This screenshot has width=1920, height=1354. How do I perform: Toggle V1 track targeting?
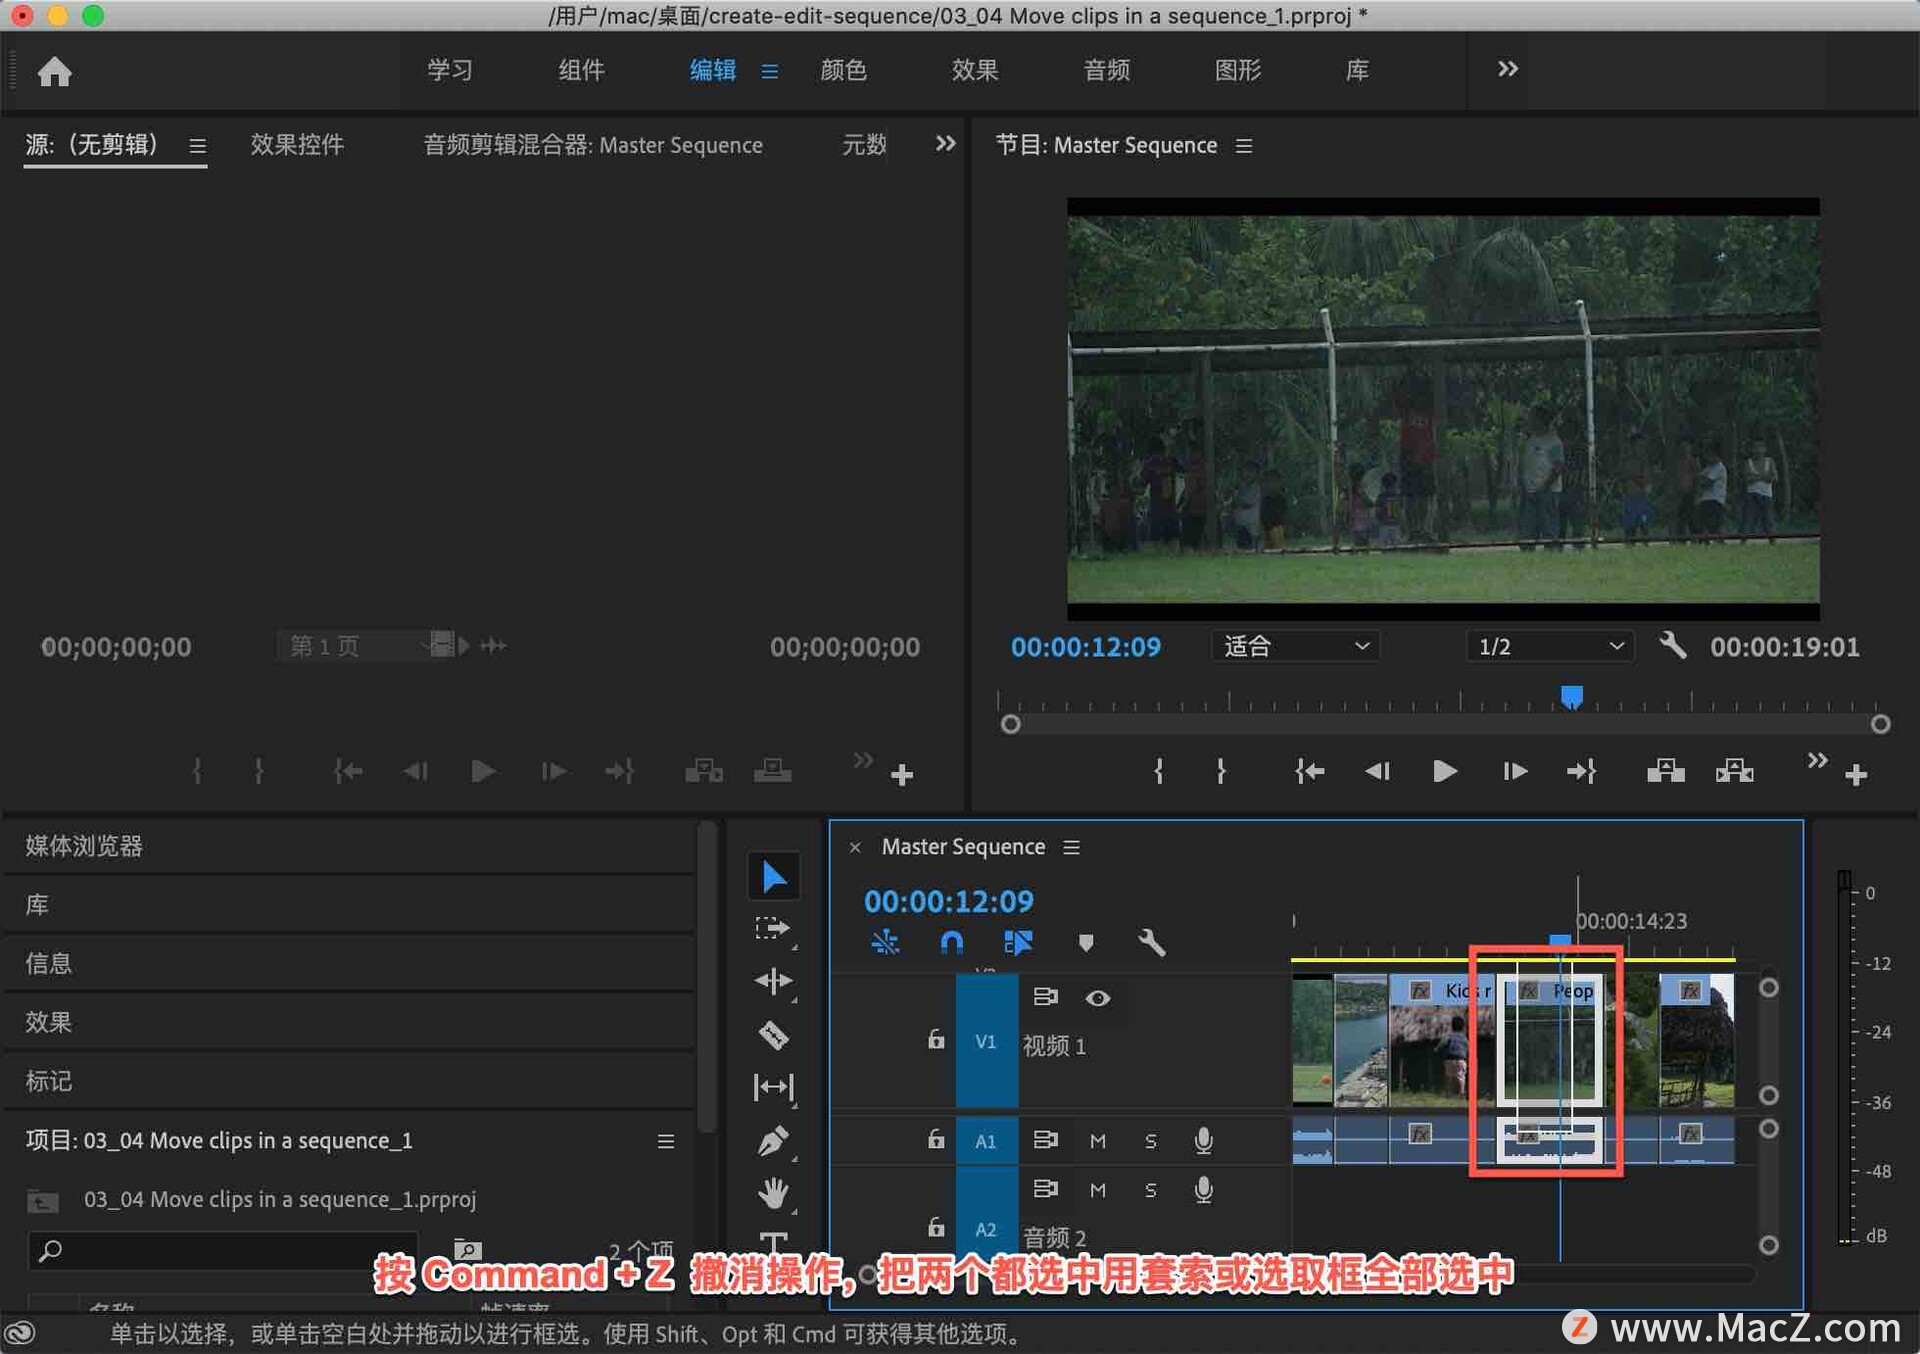[x=986, y=1041]
